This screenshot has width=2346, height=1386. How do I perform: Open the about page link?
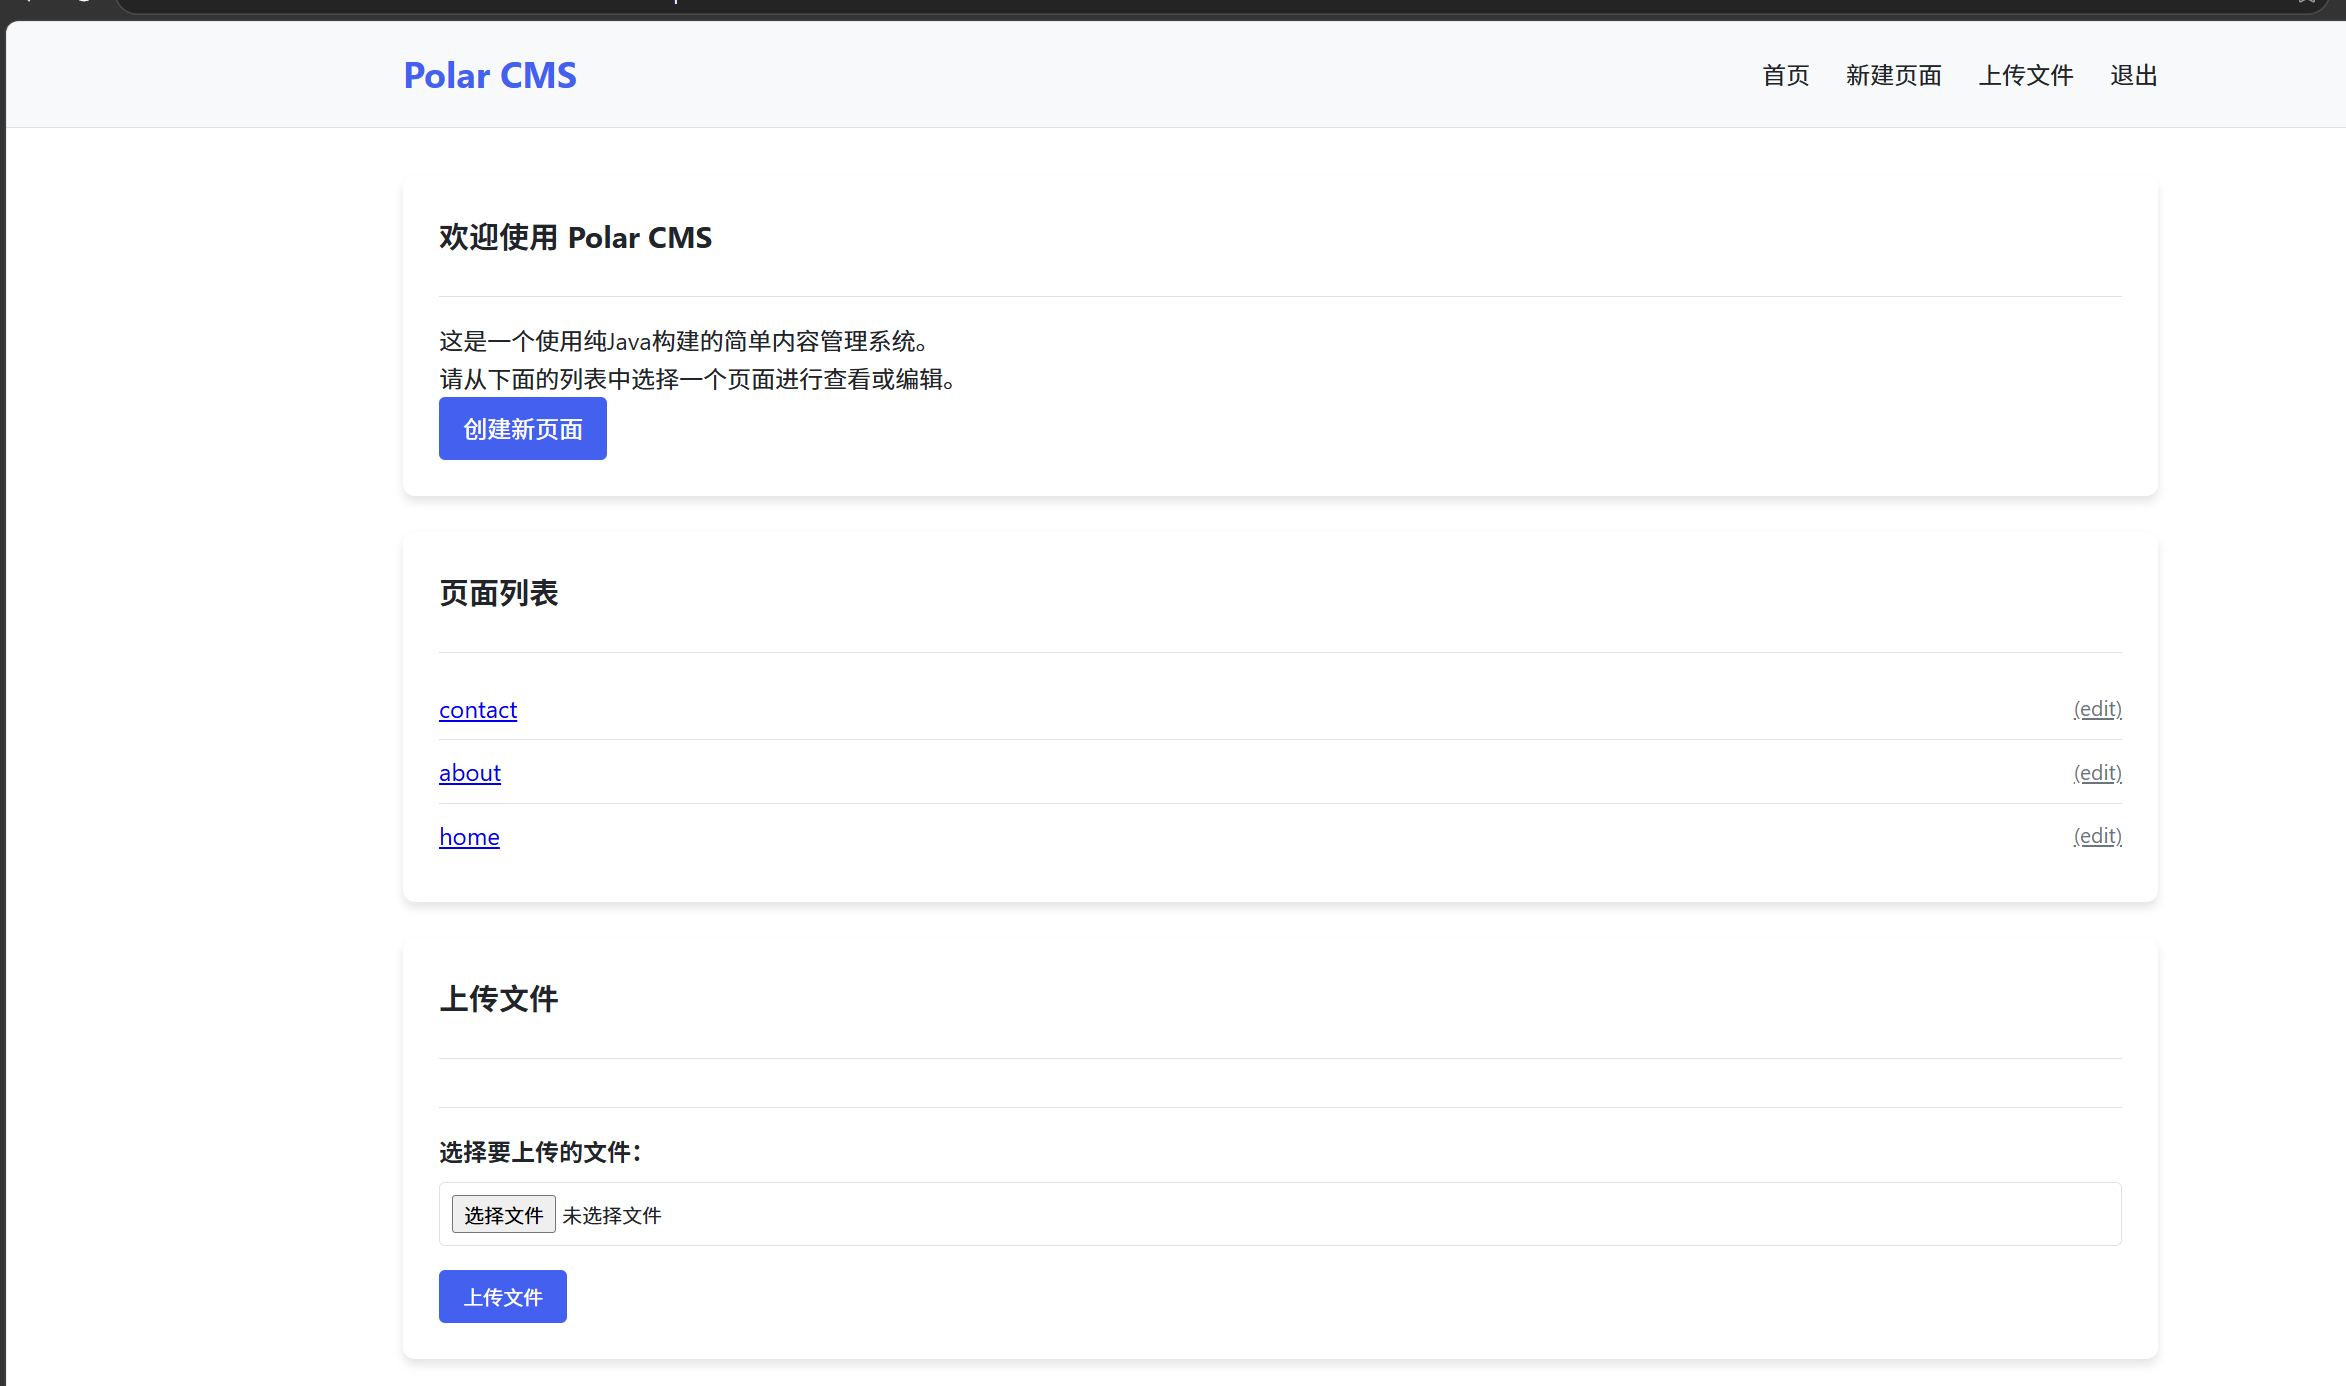(x=470, y=773)
